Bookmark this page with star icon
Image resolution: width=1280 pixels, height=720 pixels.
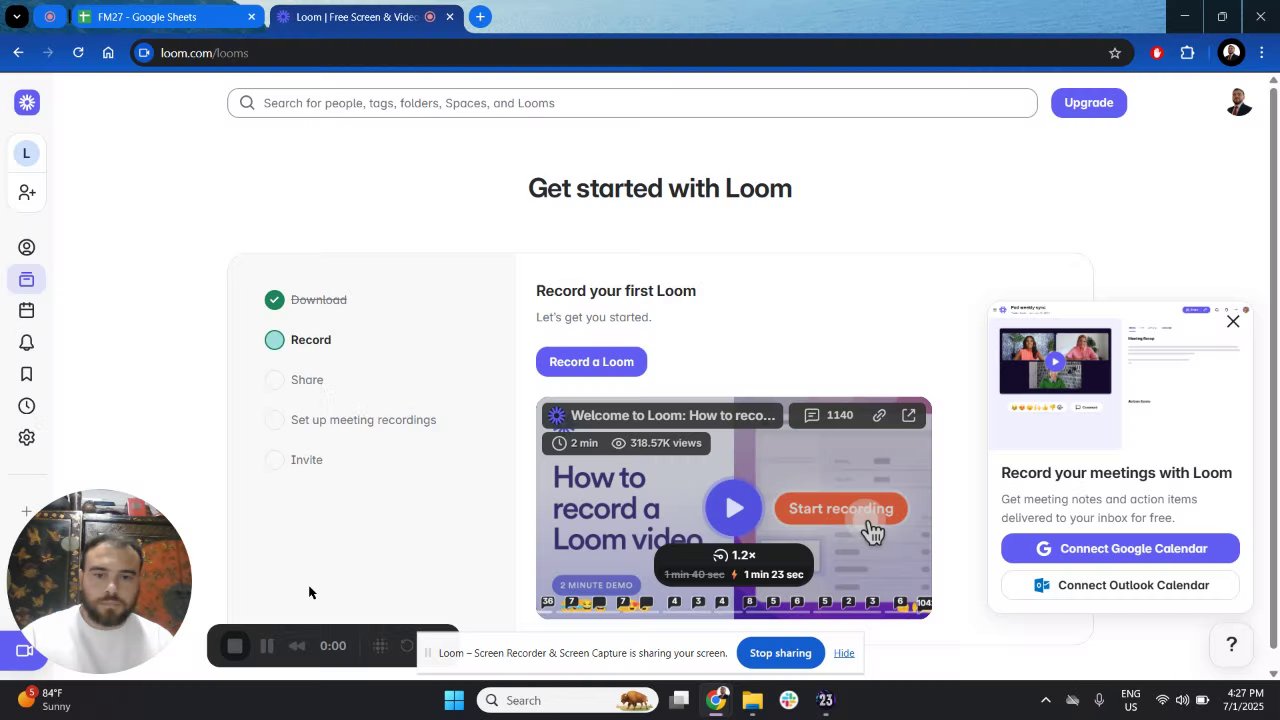(x=1115, y=53)
